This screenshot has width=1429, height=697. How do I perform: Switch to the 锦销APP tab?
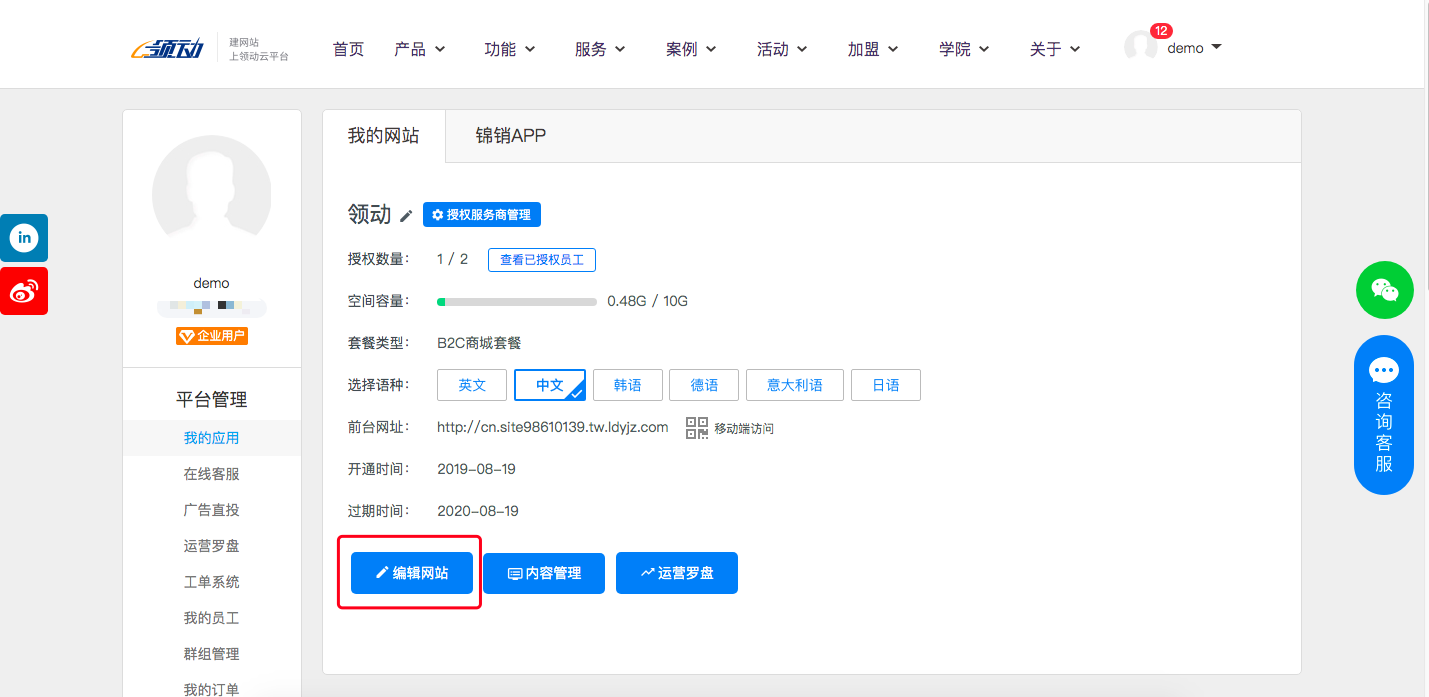point(511,135)
